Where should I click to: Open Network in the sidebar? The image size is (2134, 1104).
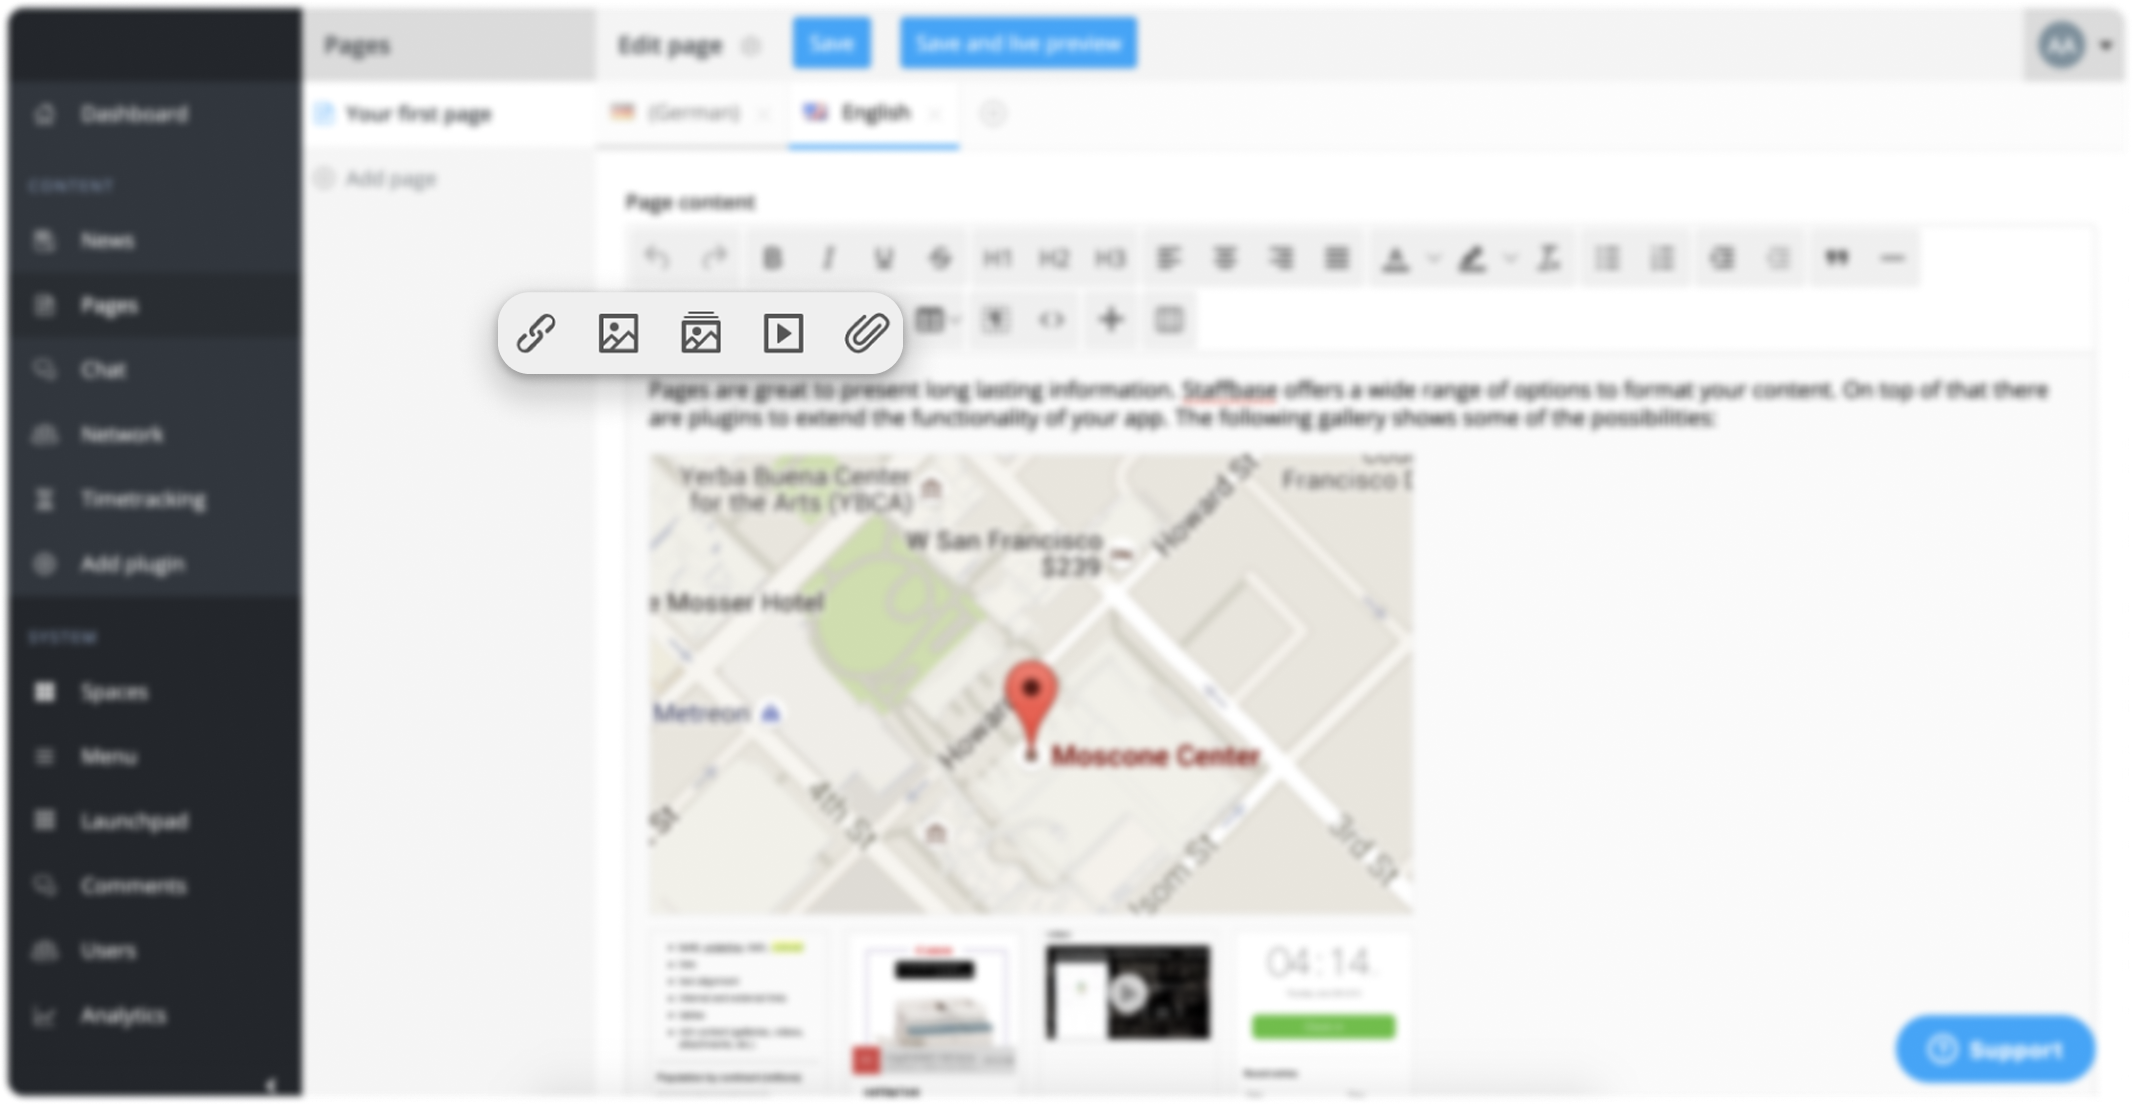pyautogui.click(x=155, y=435)
